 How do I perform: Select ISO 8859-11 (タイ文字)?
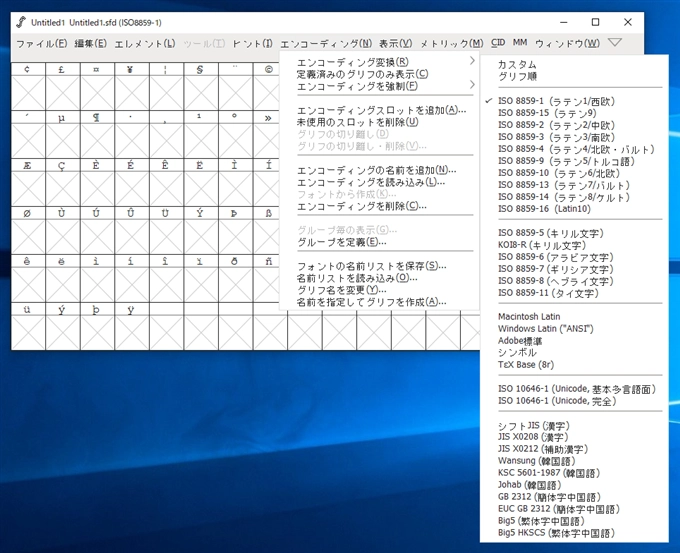click(x=574, y=293)
